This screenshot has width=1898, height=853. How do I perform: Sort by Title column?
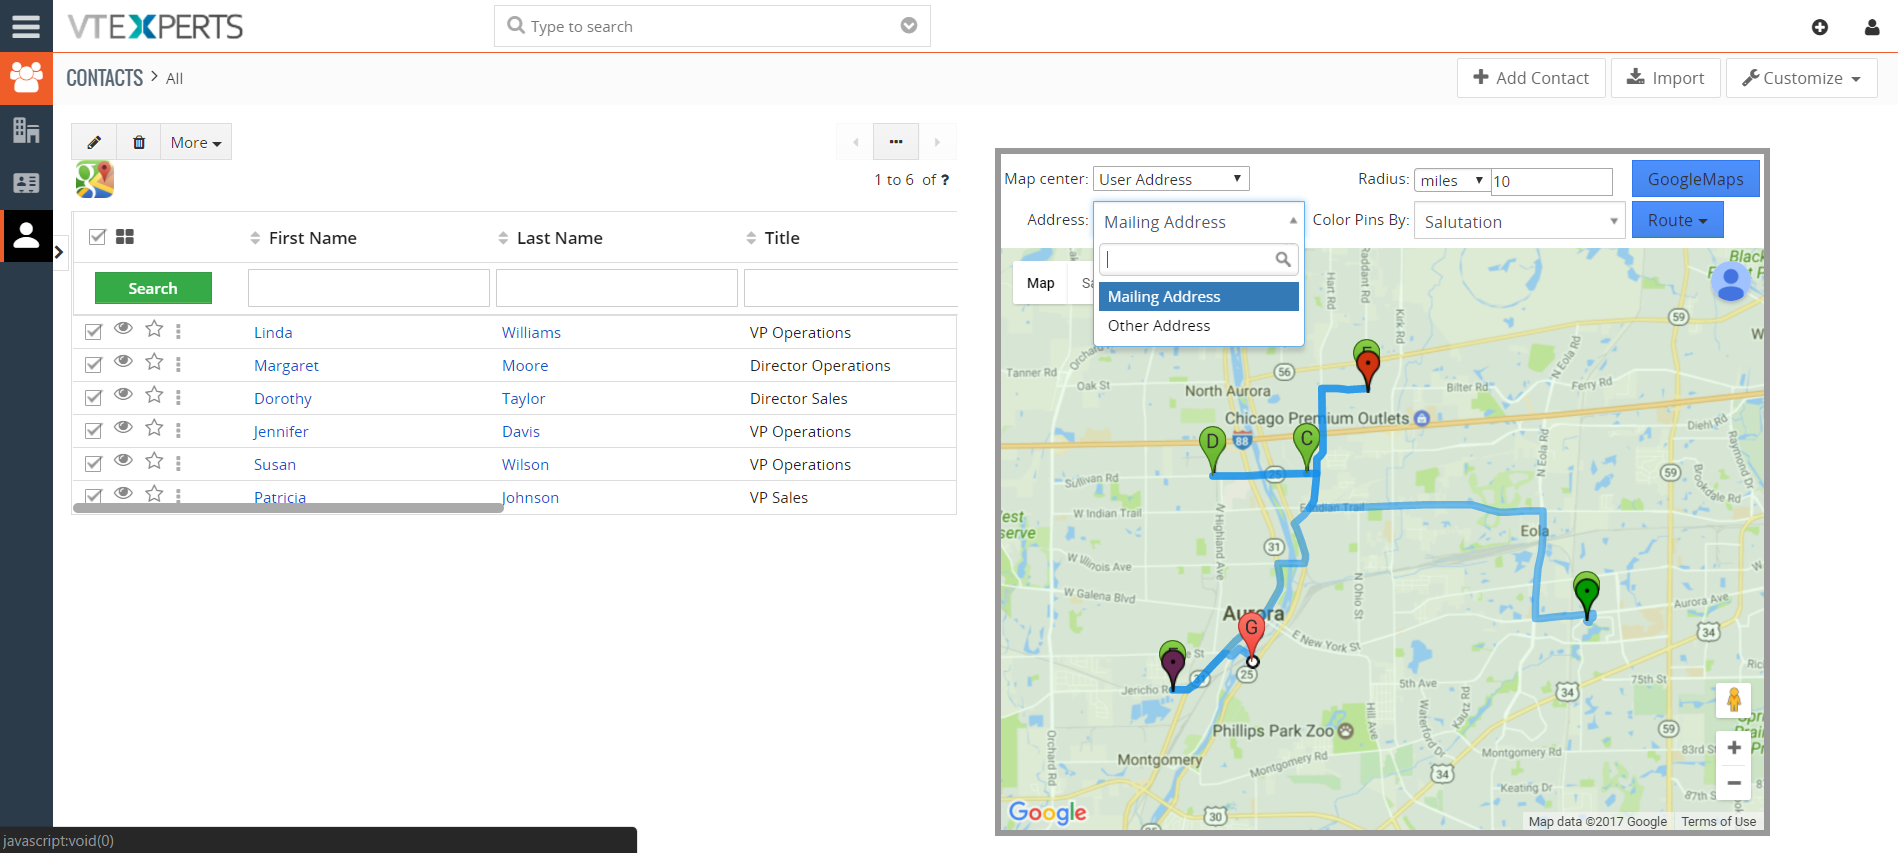[x=773, y=238]
